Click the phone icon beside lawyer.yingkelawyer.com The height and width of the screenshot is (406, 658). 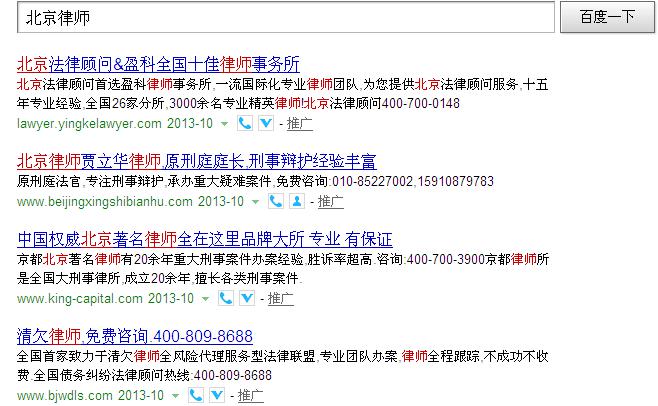[245, 123]
